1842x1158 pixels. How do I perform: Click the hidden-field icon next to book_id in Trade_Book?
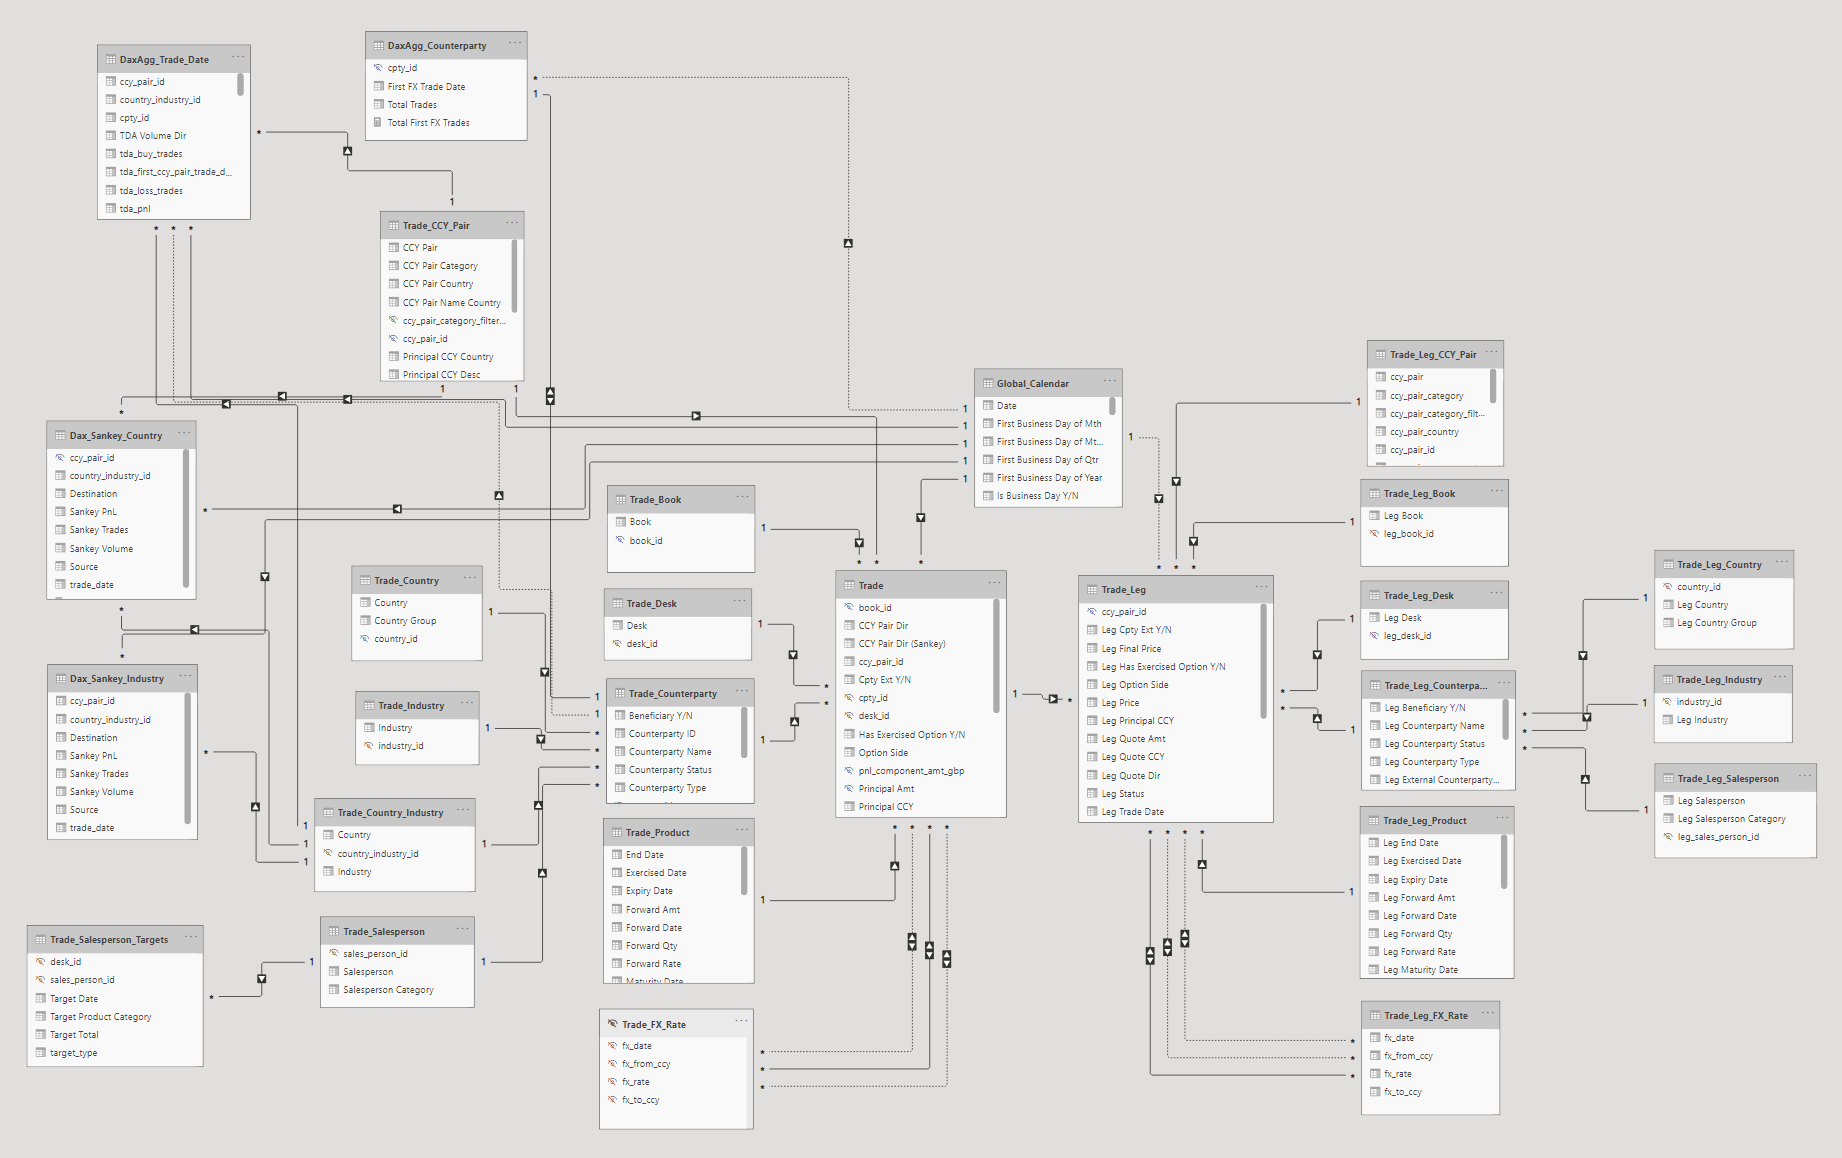click(x=620, y=539)
